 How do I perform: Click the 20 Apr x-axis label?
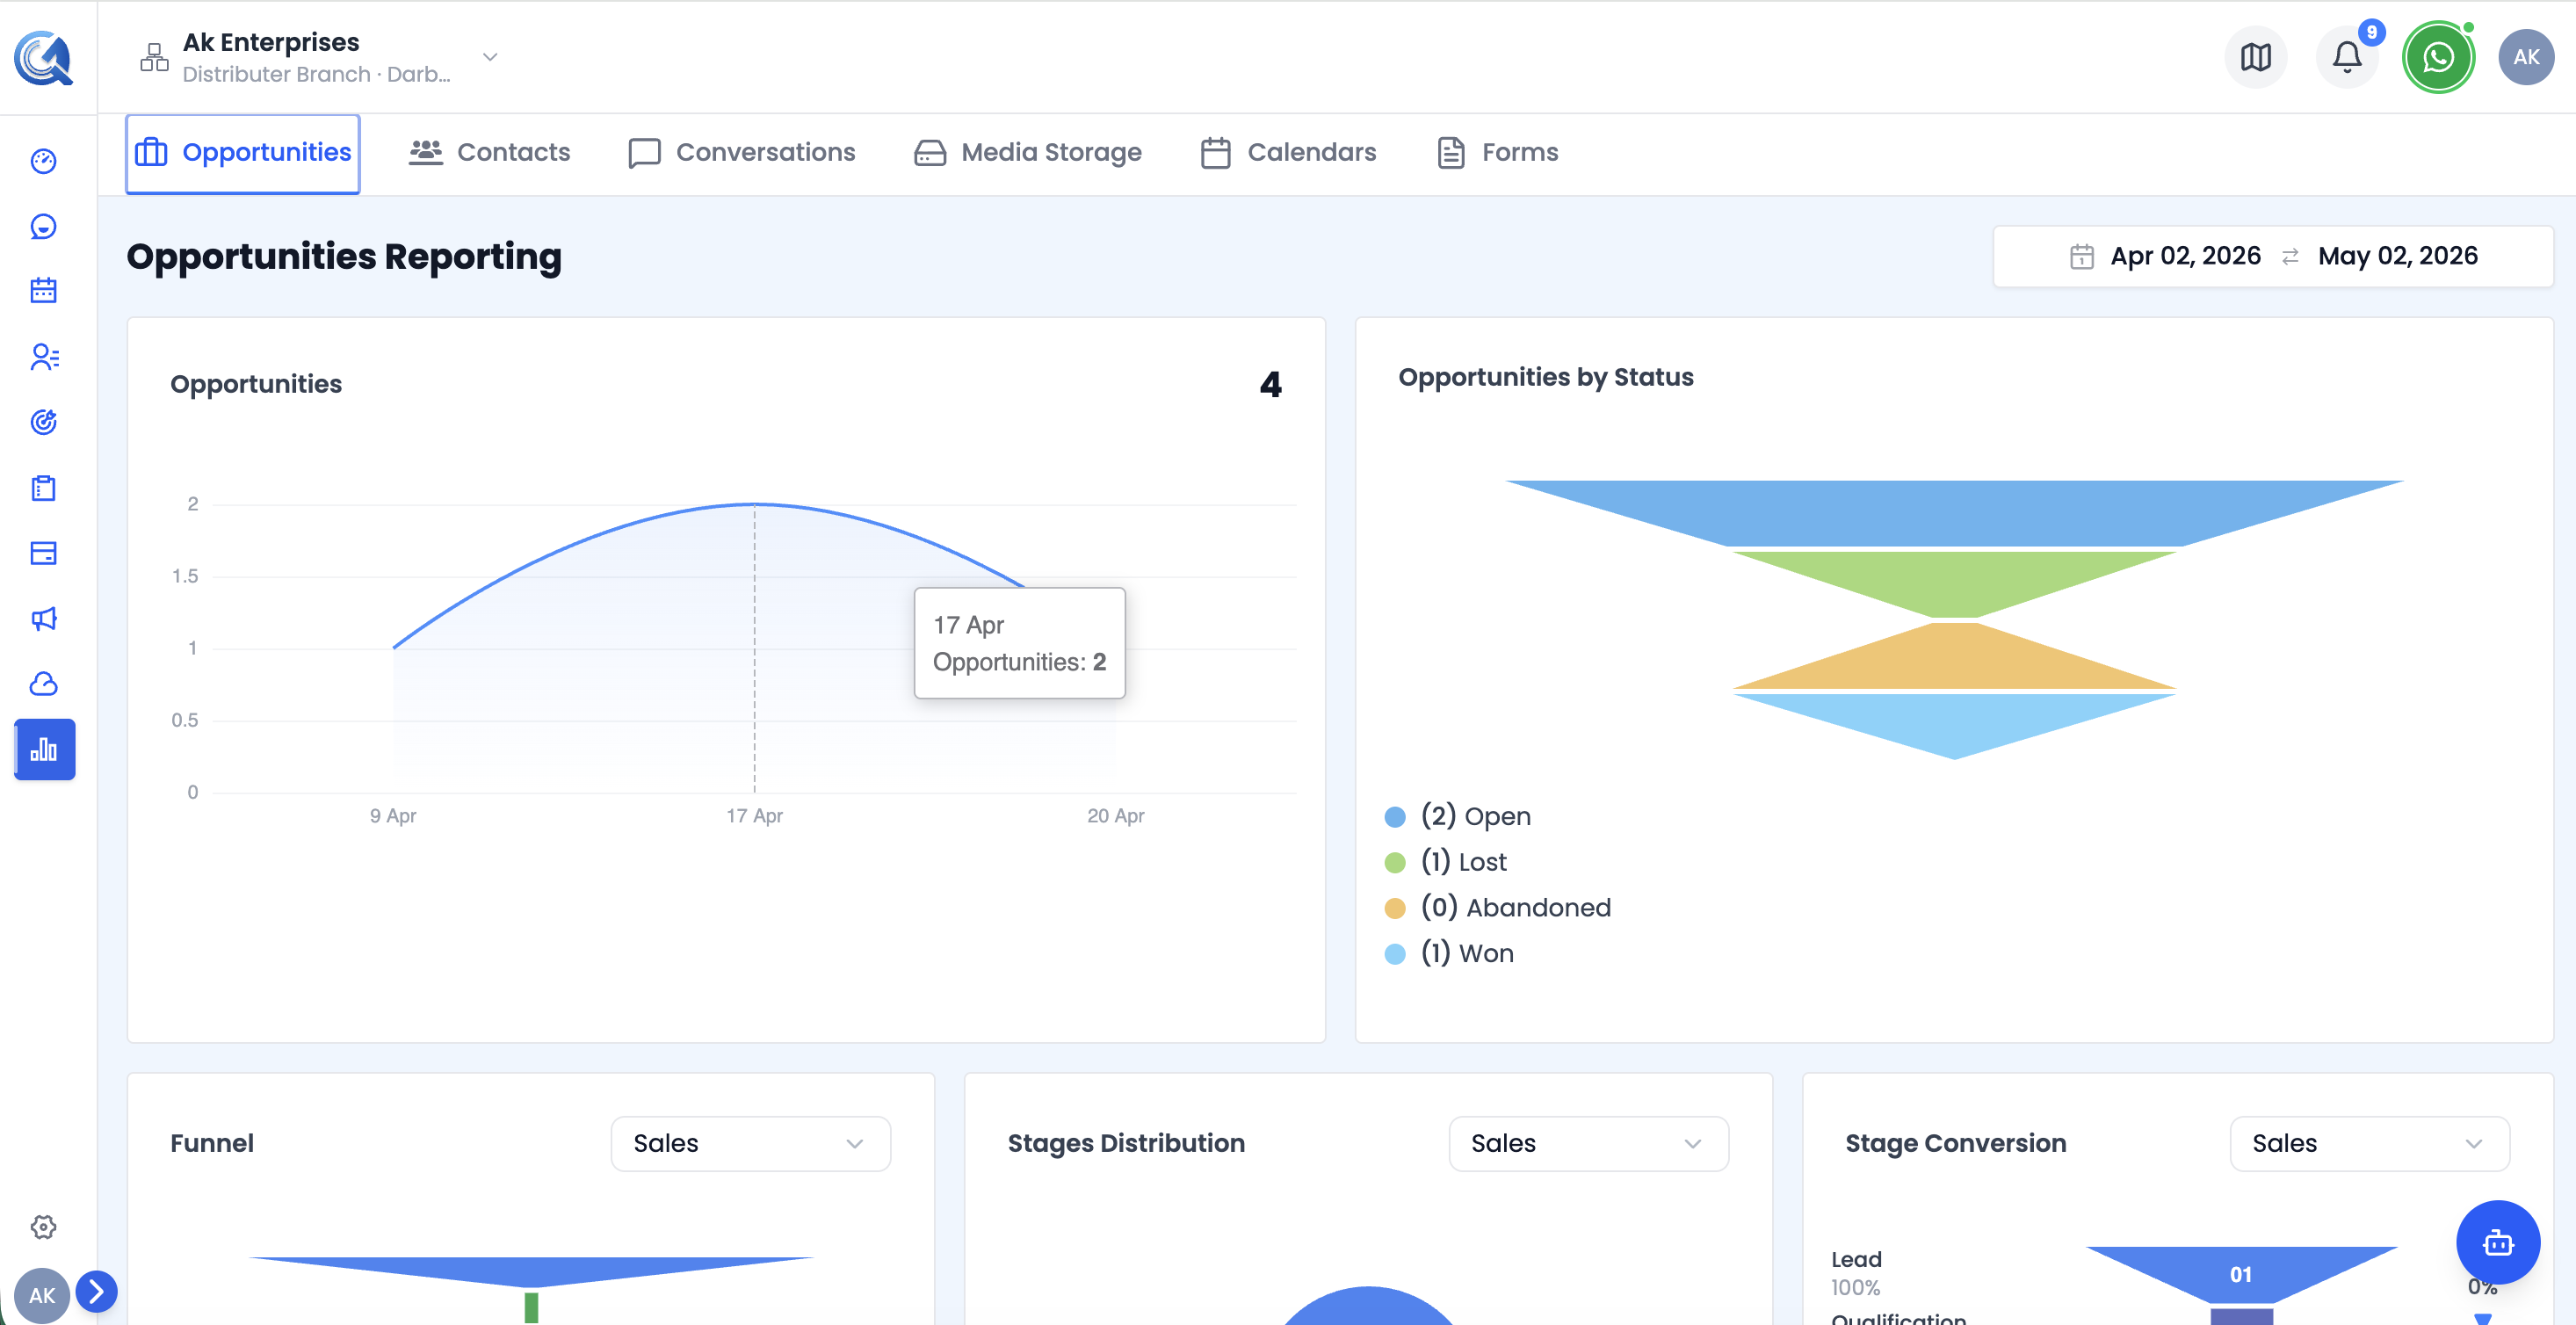coord(1116,816)
